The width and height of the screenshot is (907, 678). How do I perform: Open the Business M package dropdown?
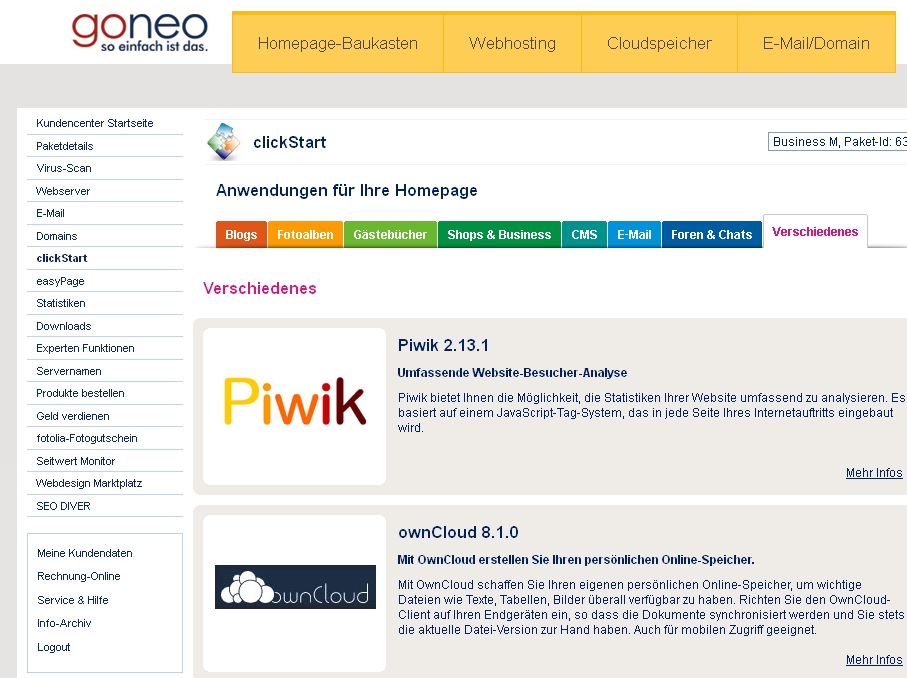(838, 142)
